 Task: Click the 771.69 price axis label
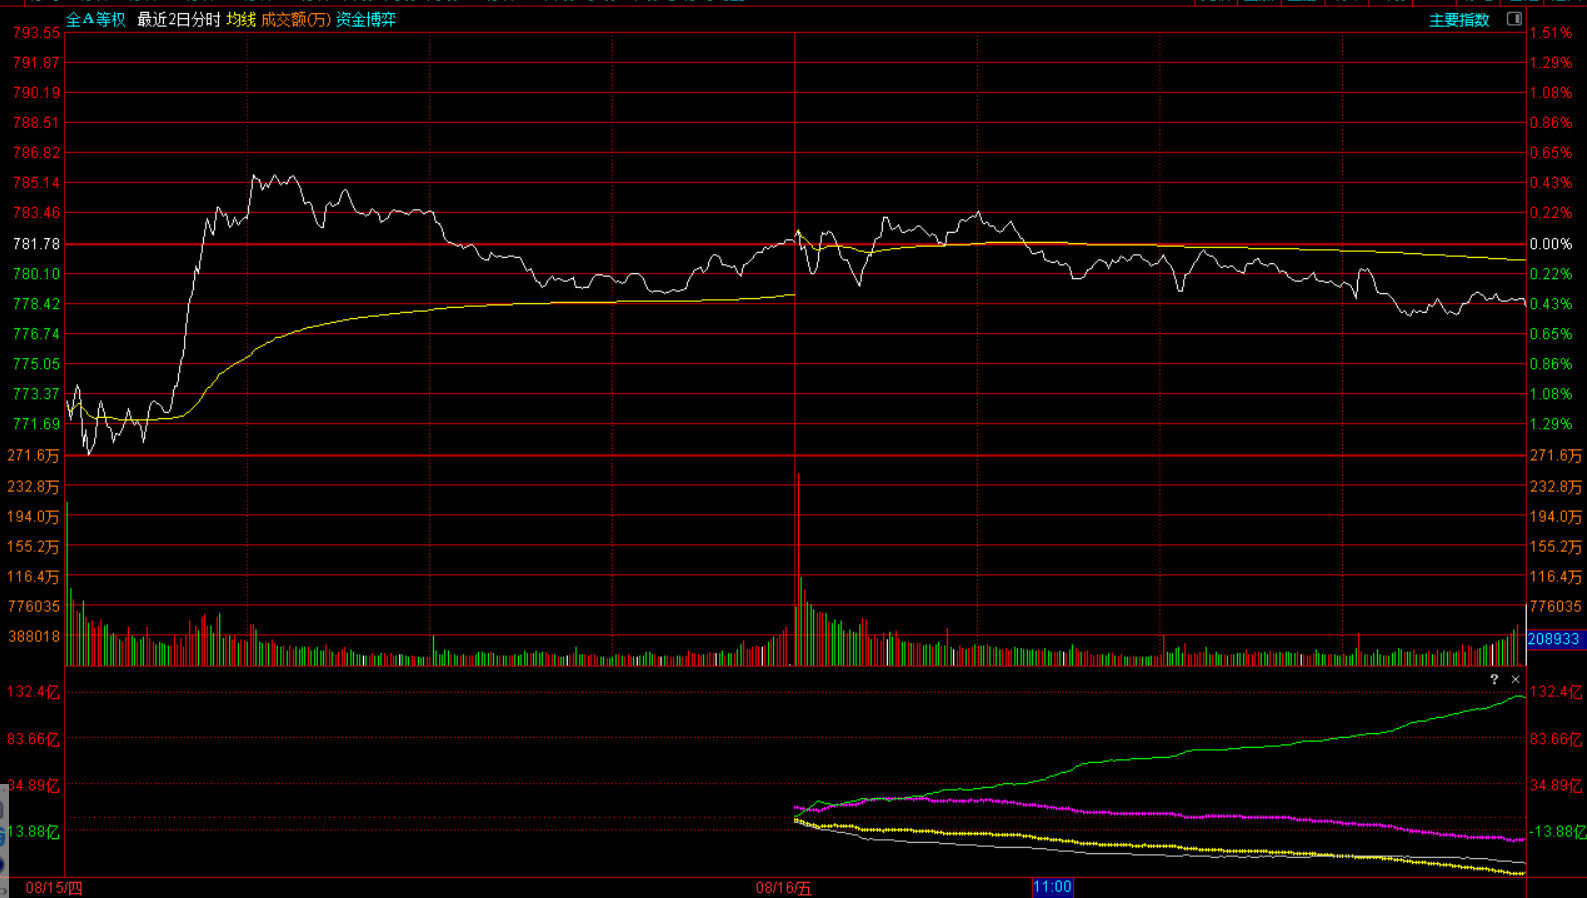coord(36,424)
